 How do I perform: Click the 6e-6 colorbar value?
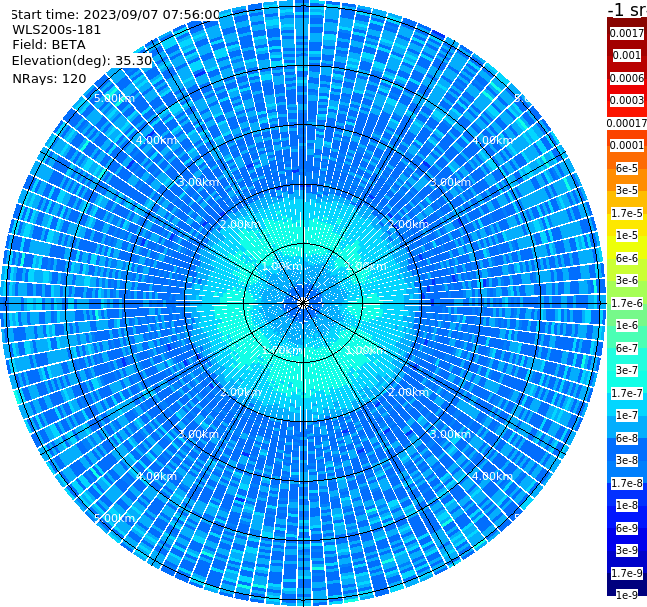click(x=627, y=258)
